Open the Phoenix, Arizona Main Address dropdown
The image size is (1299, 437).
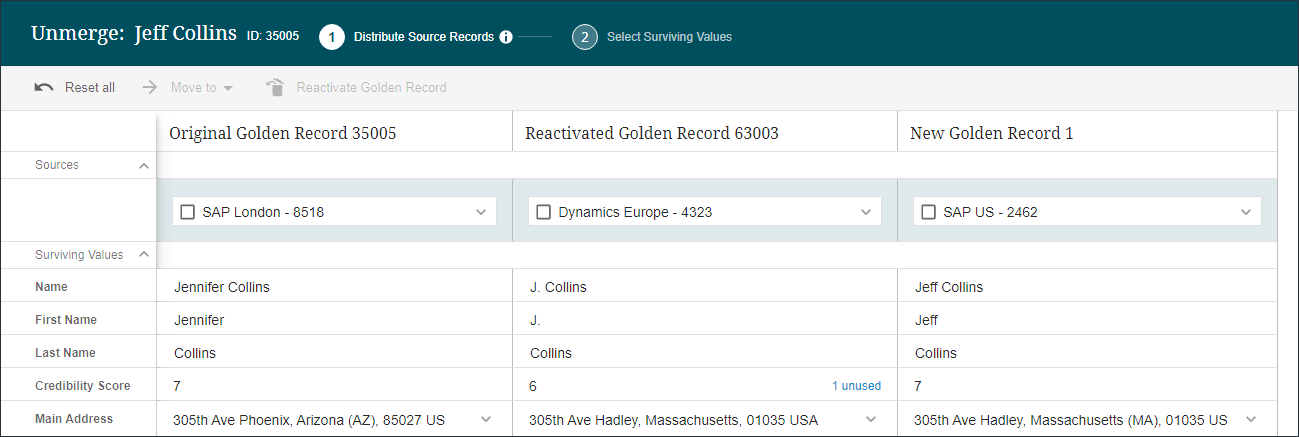486,420
